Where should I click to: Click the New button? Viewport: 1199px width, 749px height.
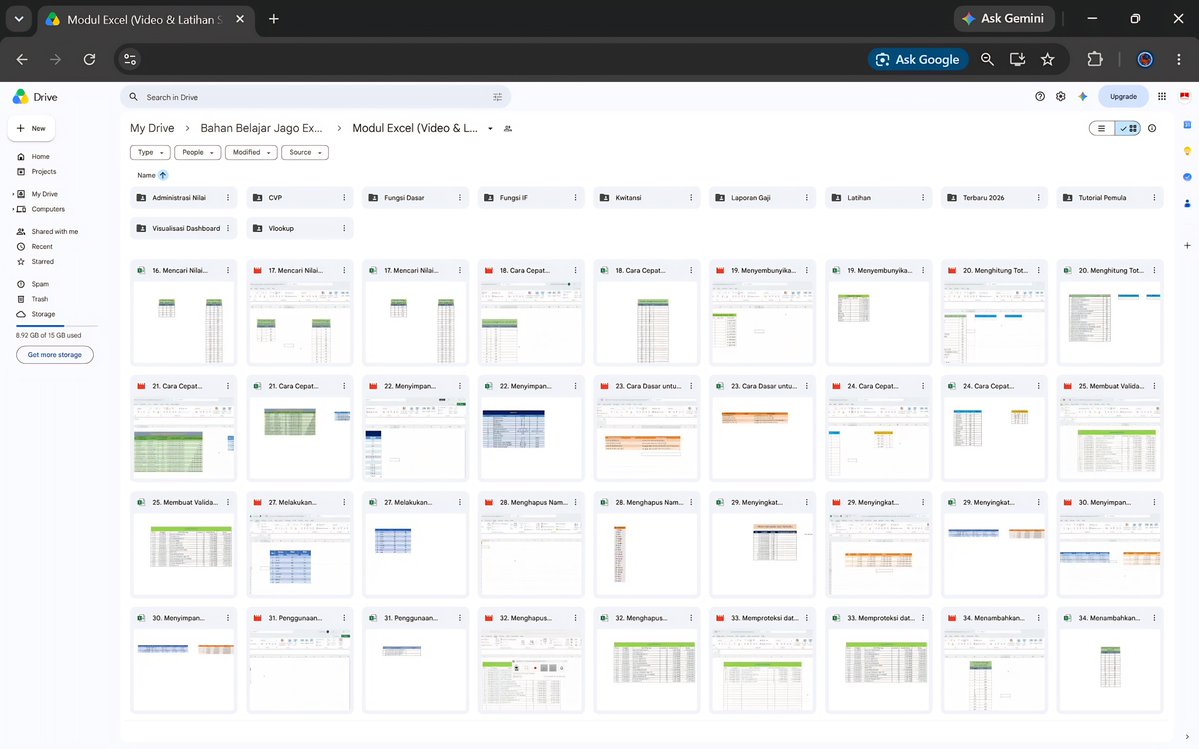coord(31,128)
